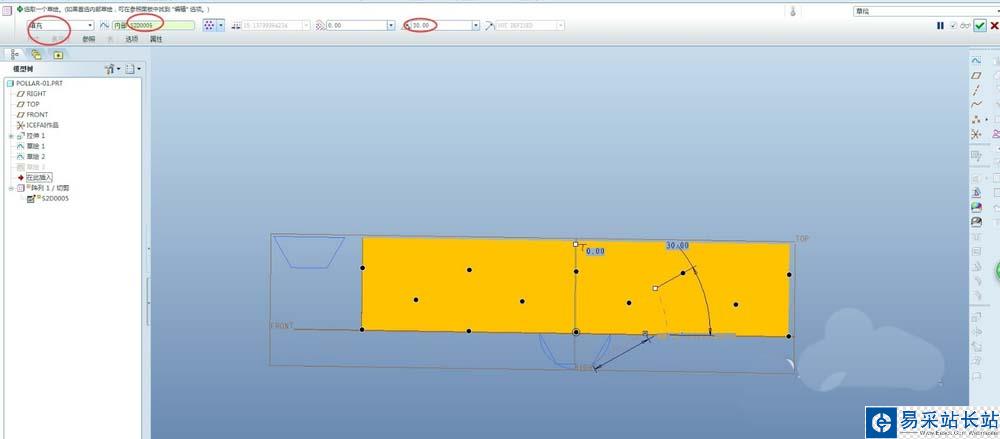Select the sketch tool in right toolbar
1000x439 pixels.
pos(976,62)
